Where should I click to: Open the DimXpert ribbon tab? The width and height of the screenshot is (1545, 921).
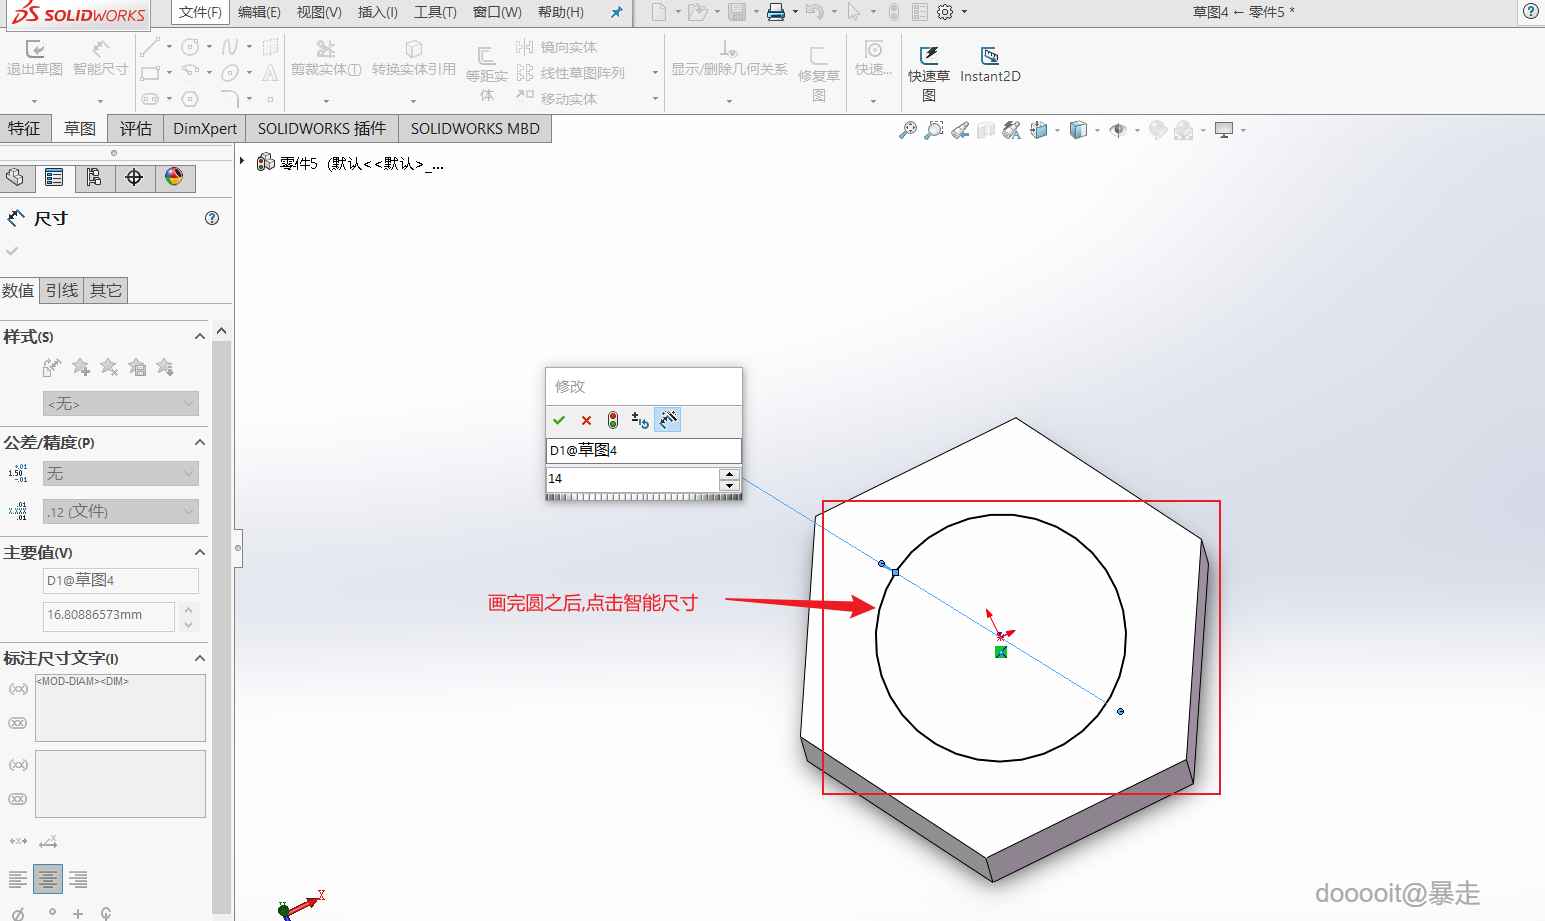[x=205, y=128]
